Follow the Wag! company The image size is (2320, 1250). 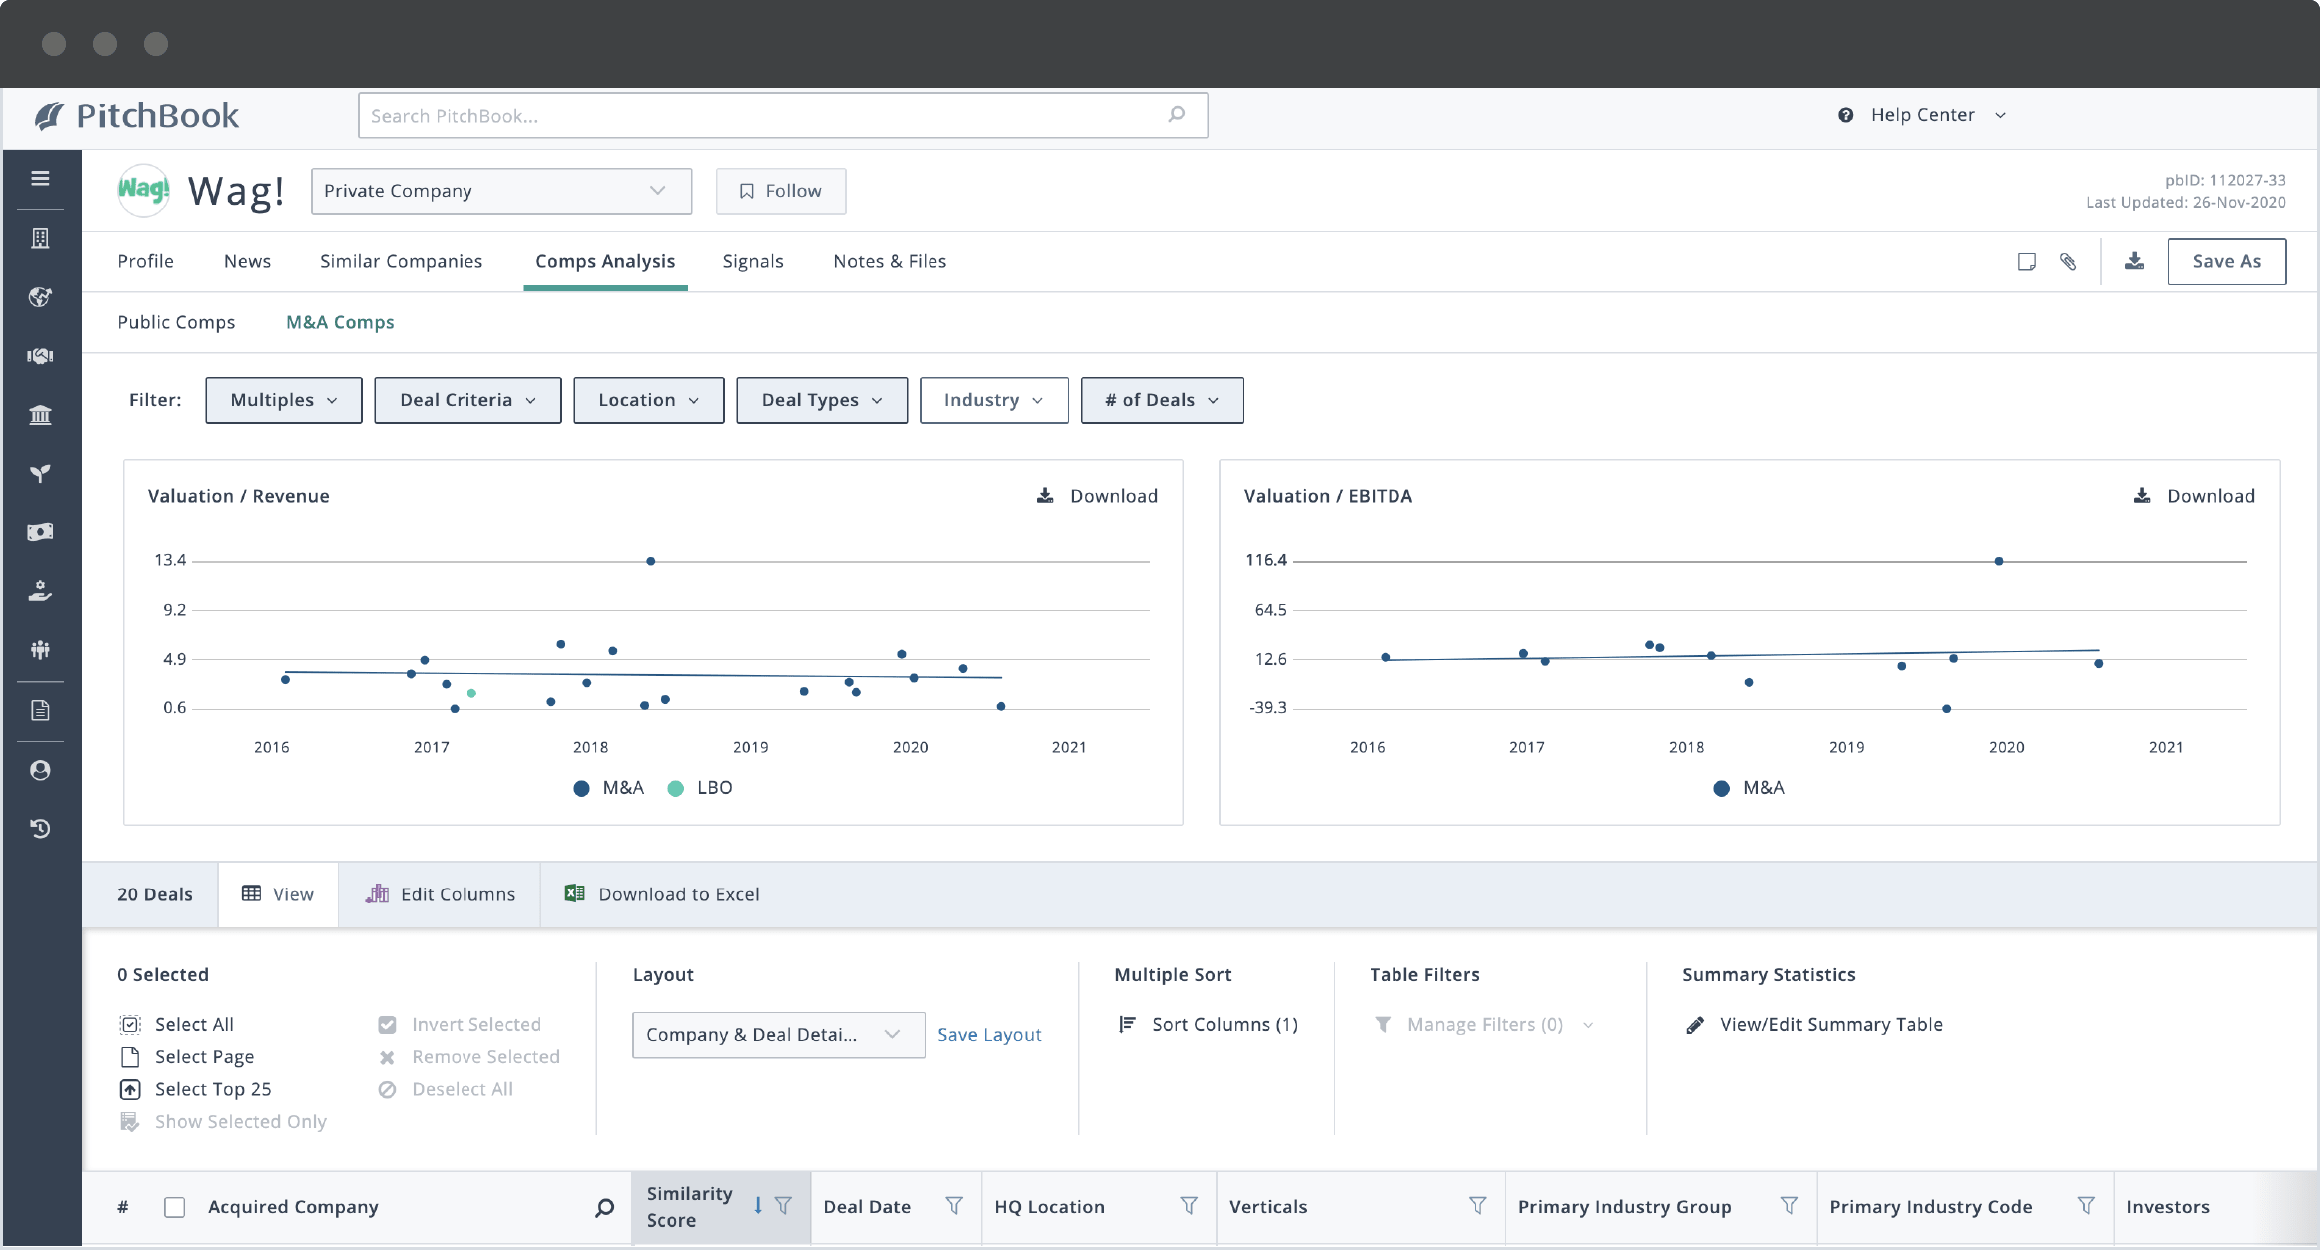pyautogui.click(x=780, y=191)
